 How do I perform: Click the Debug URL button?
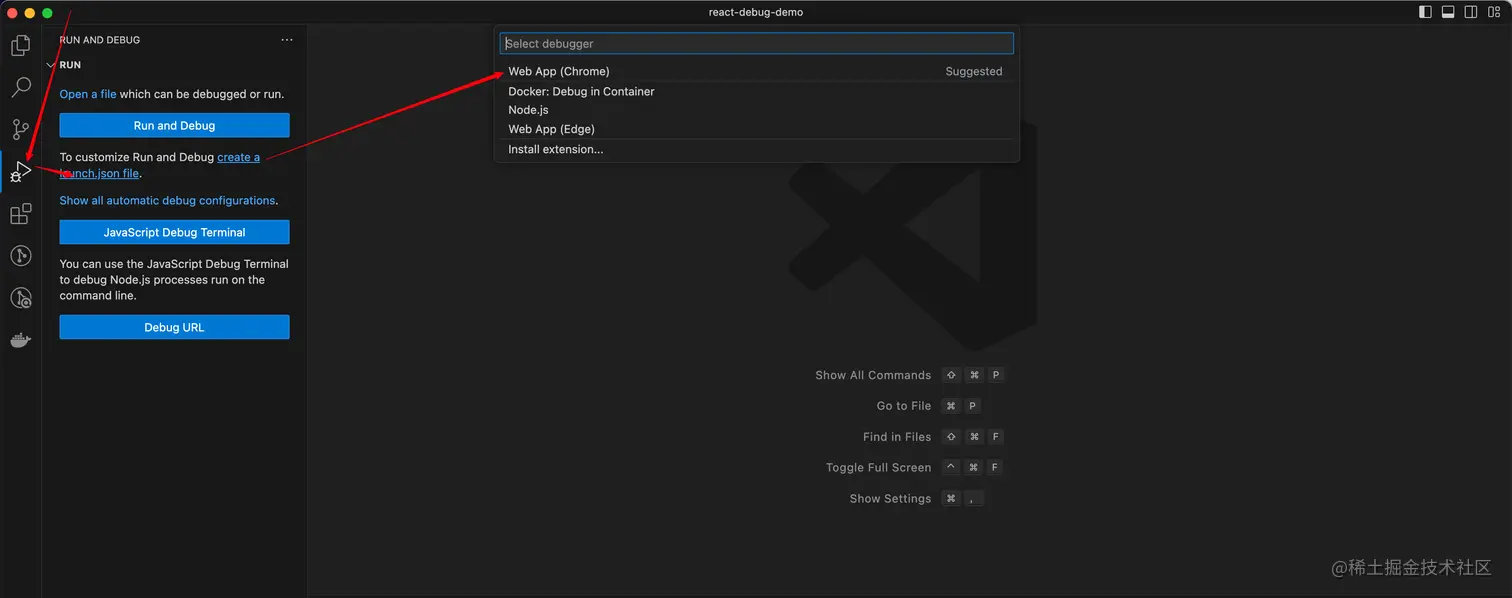pos(174,327)
